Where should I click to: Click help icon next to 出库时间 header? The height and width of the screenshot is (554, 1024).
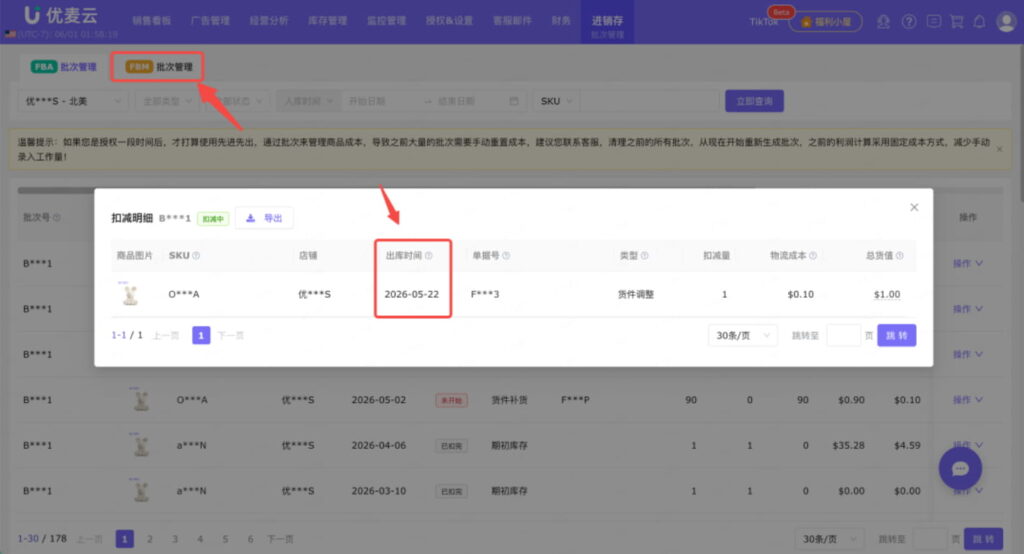click(428, 255)
